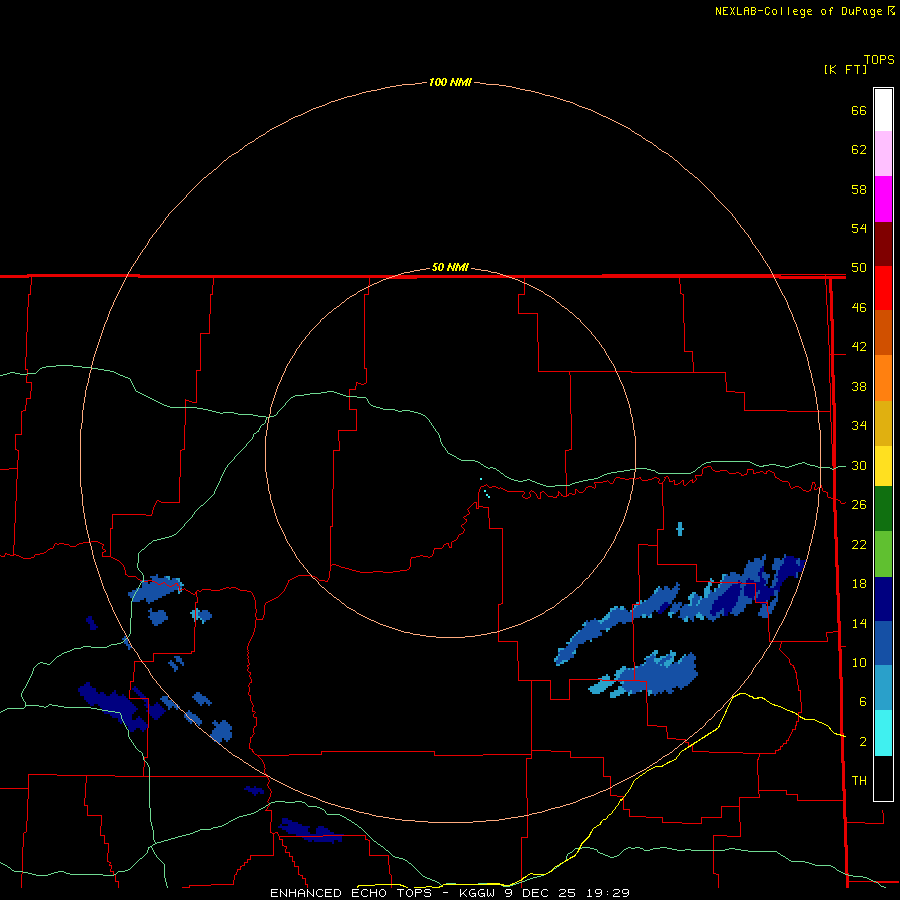900x900 pixels.
Task: Click the navy 18 legend swatch
Action: pyautogui.click(x=883, y=599)
